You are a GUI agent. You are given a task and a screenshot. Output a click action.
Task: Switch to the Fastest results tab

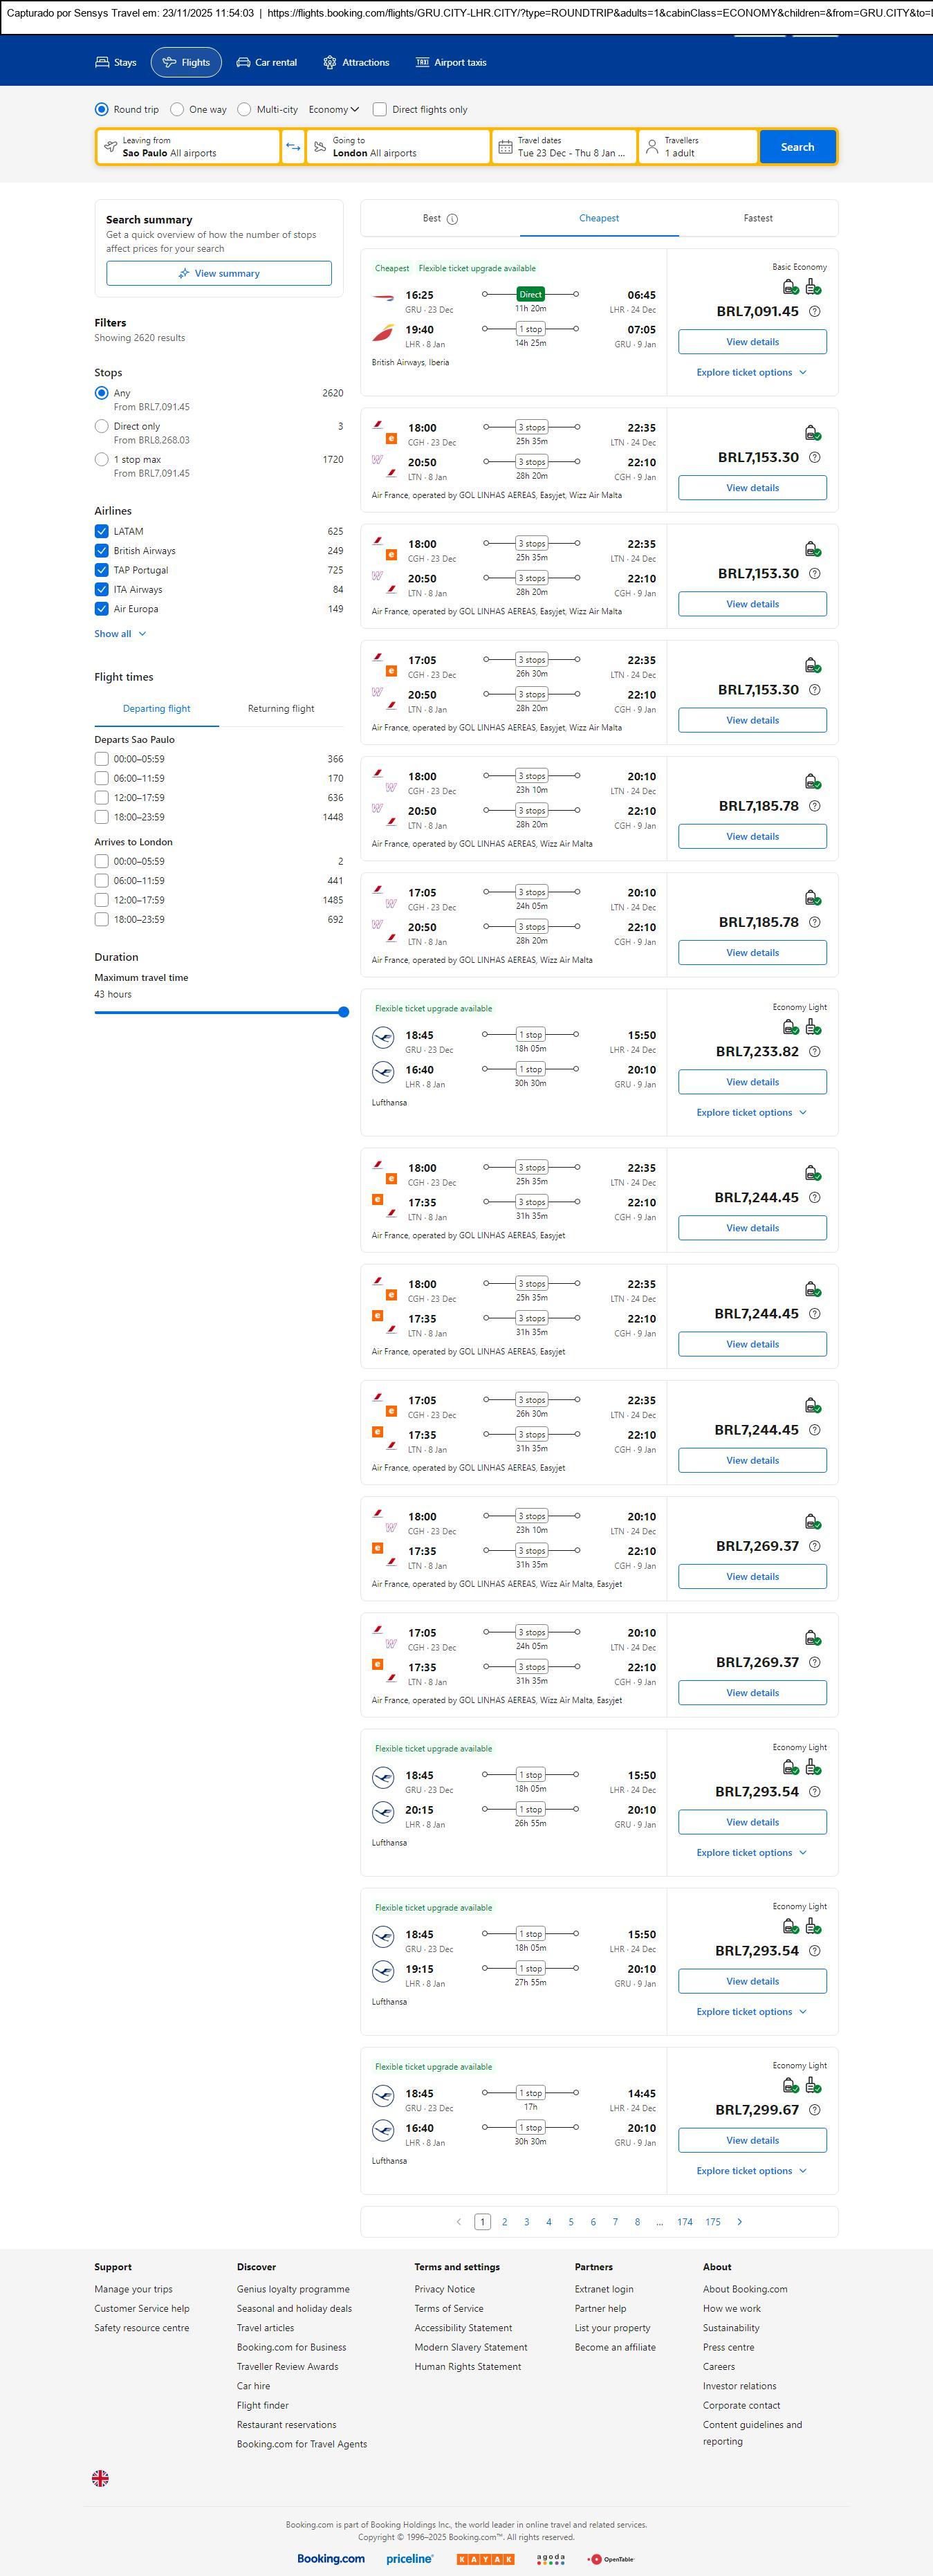coord(757,218)
